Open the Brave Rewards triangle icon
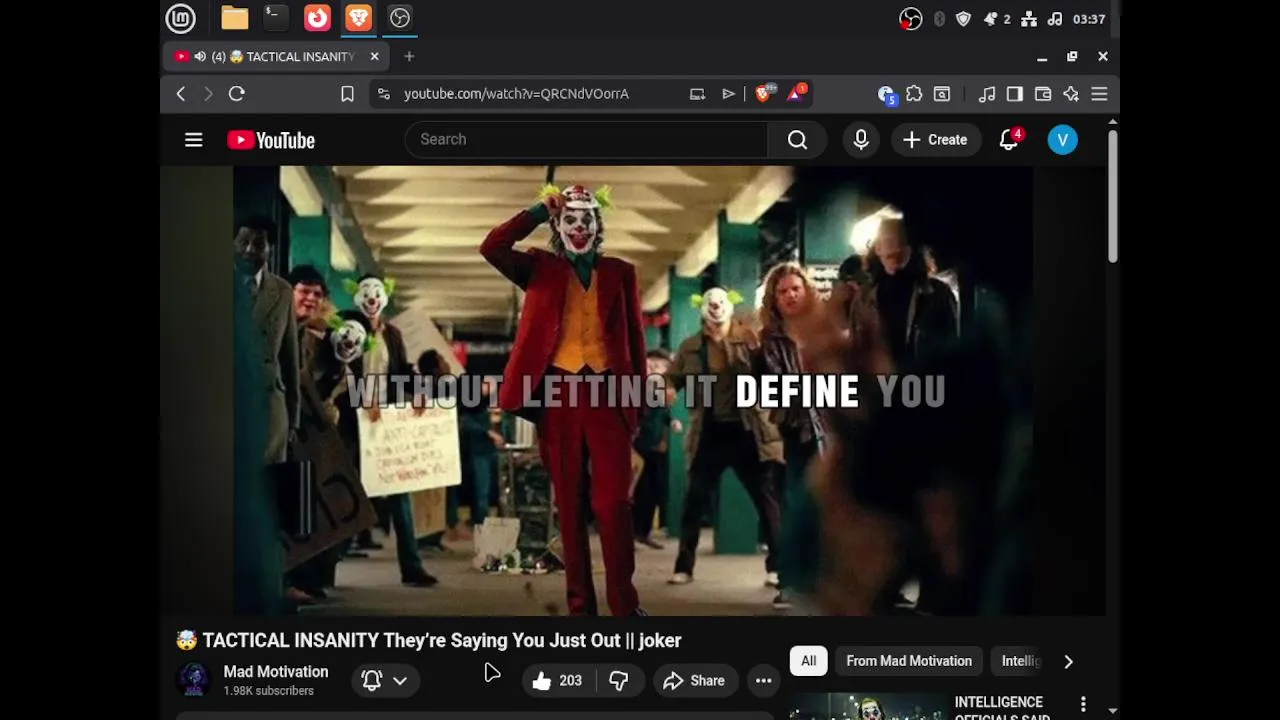The height and width of the screenshot is (720, 1280). tap(797, 93)
